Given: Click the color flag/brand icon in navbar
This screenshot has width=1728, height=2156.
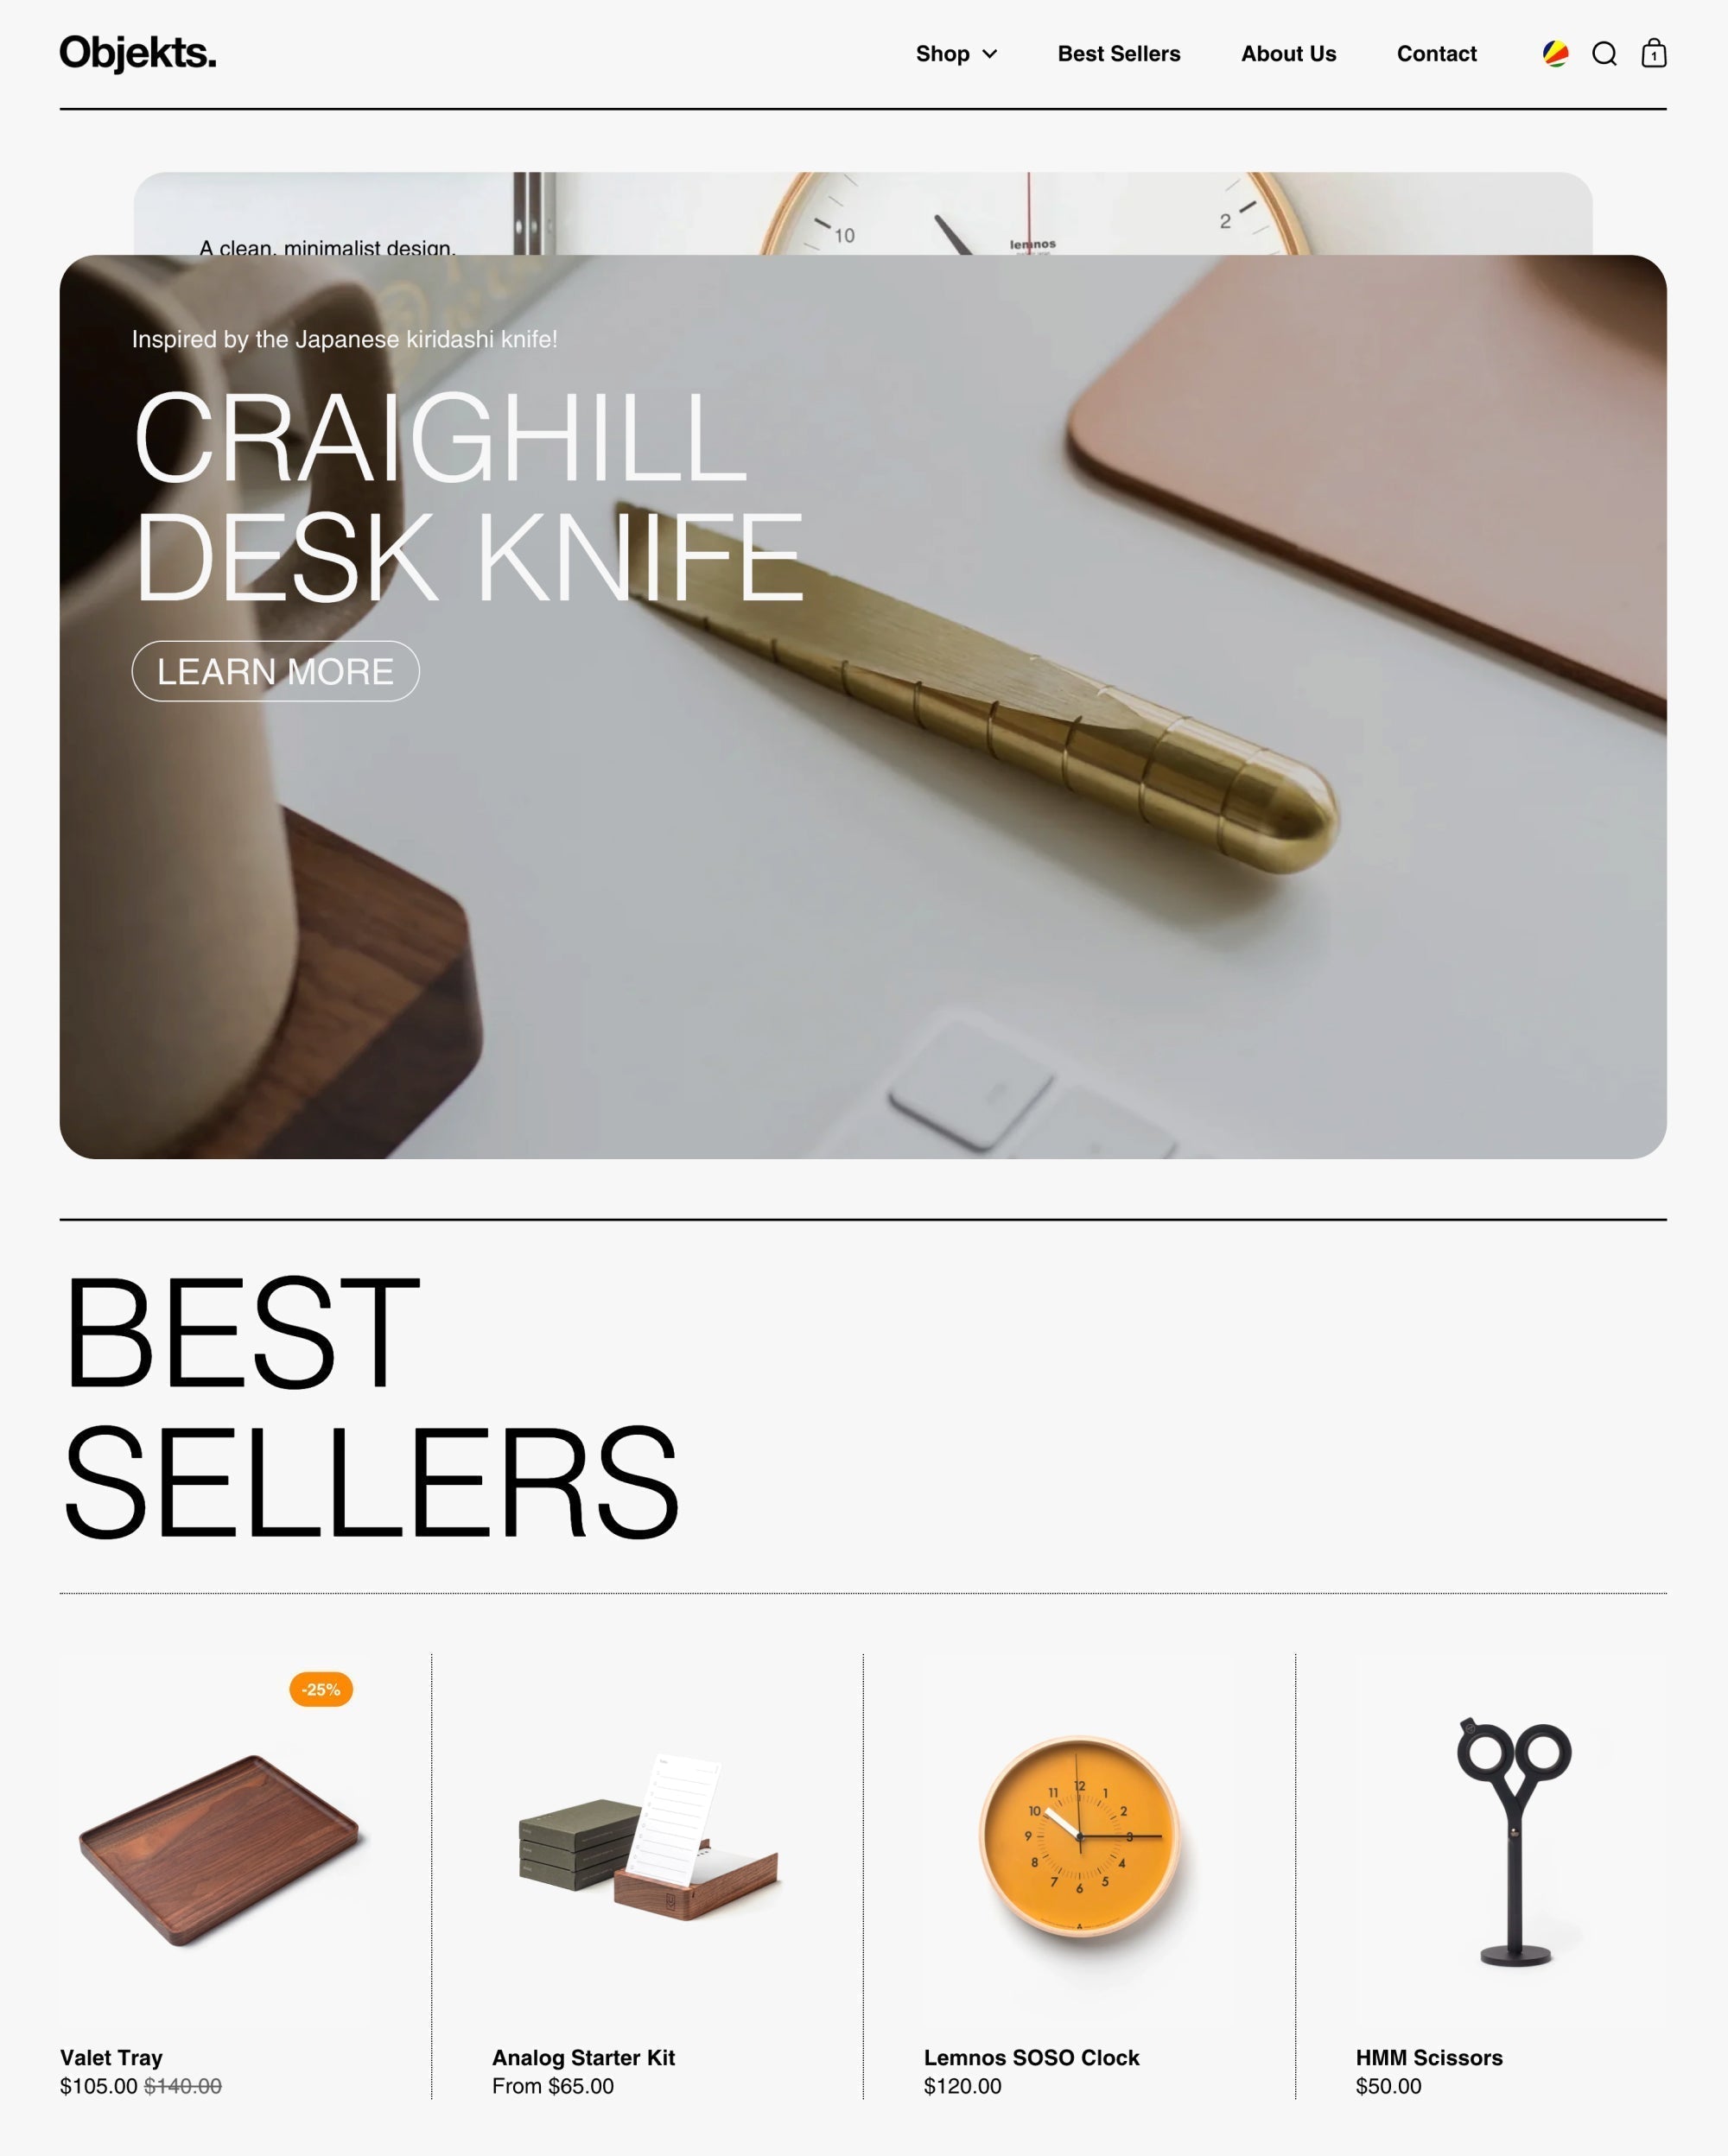Looking at the screenshot, I should (1553, 53).
